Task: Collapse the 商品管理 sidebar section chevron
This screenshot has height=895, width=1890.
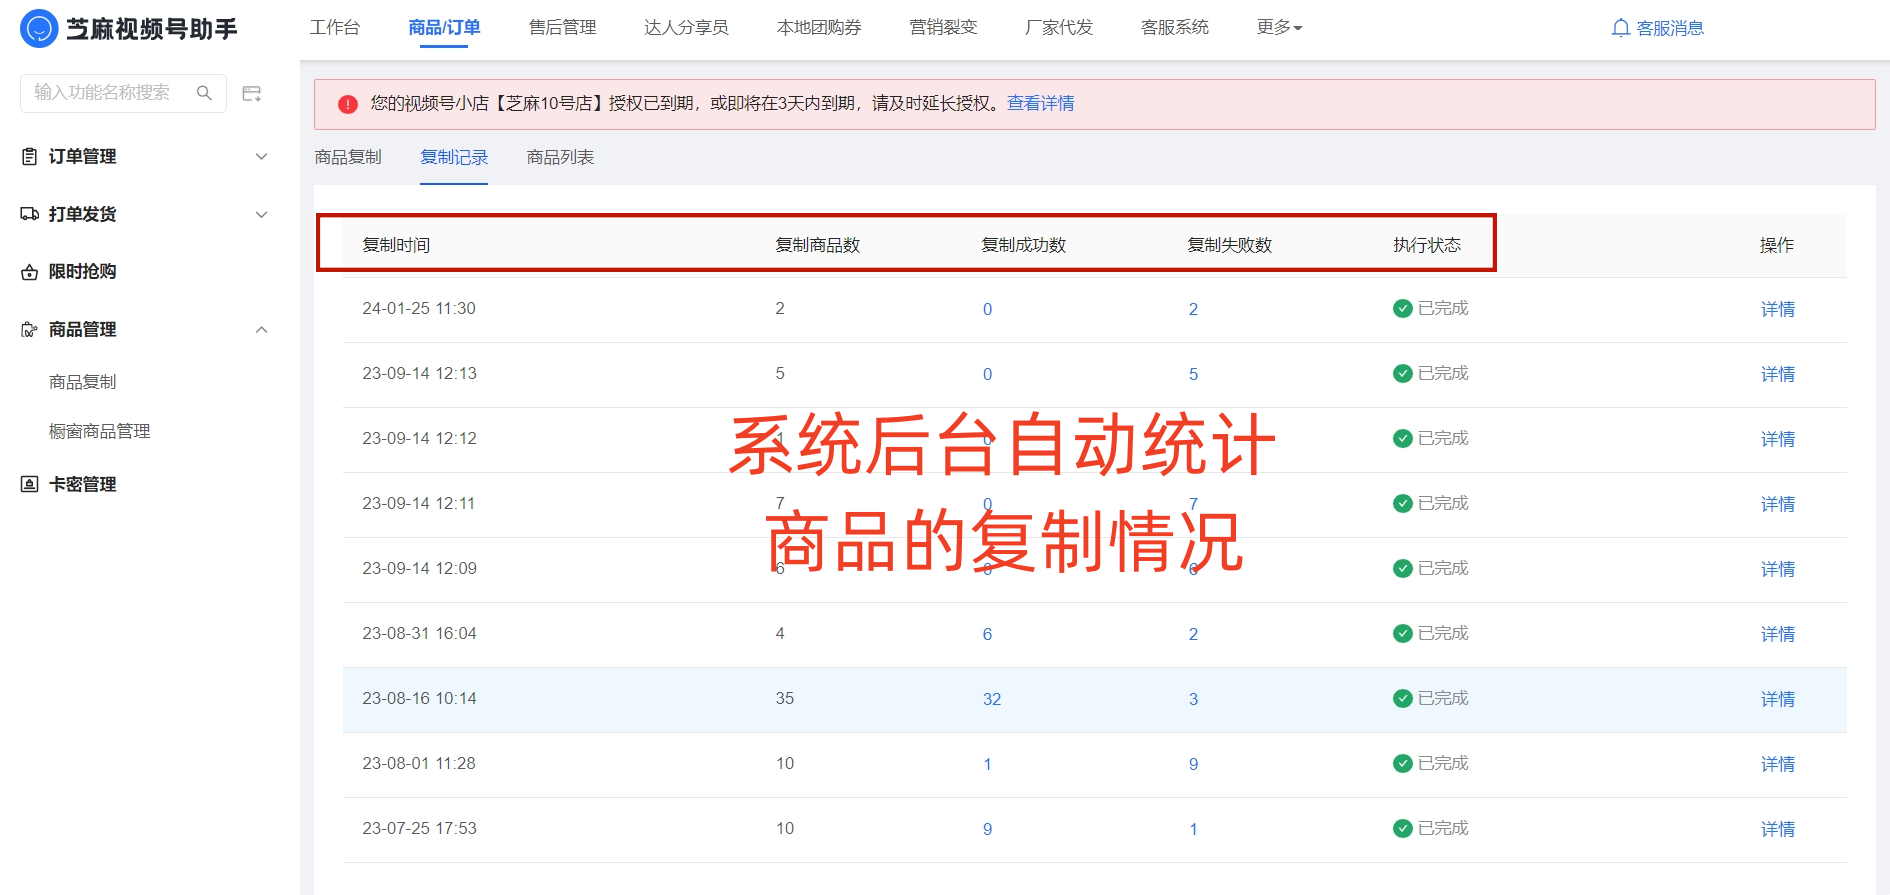Action: pyautogui.click(x=261, y=330)
